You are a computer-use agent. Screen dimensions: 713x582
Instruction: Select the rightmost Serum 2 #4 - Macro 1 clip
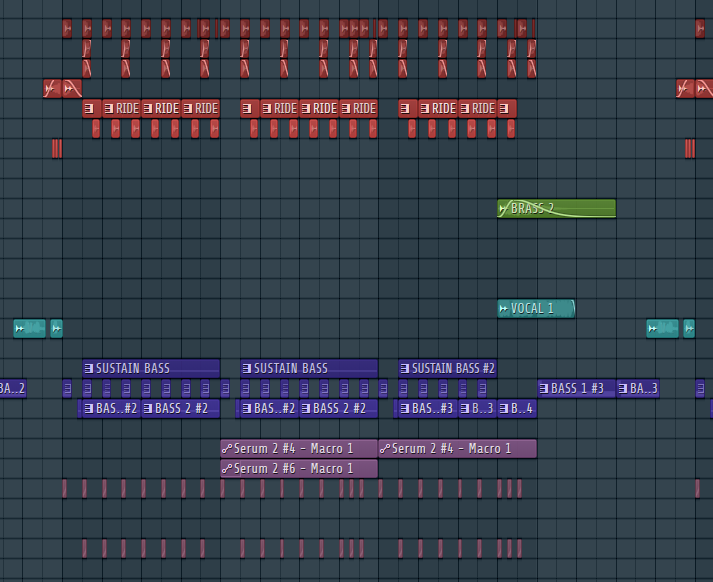click(x=457, y=448)
